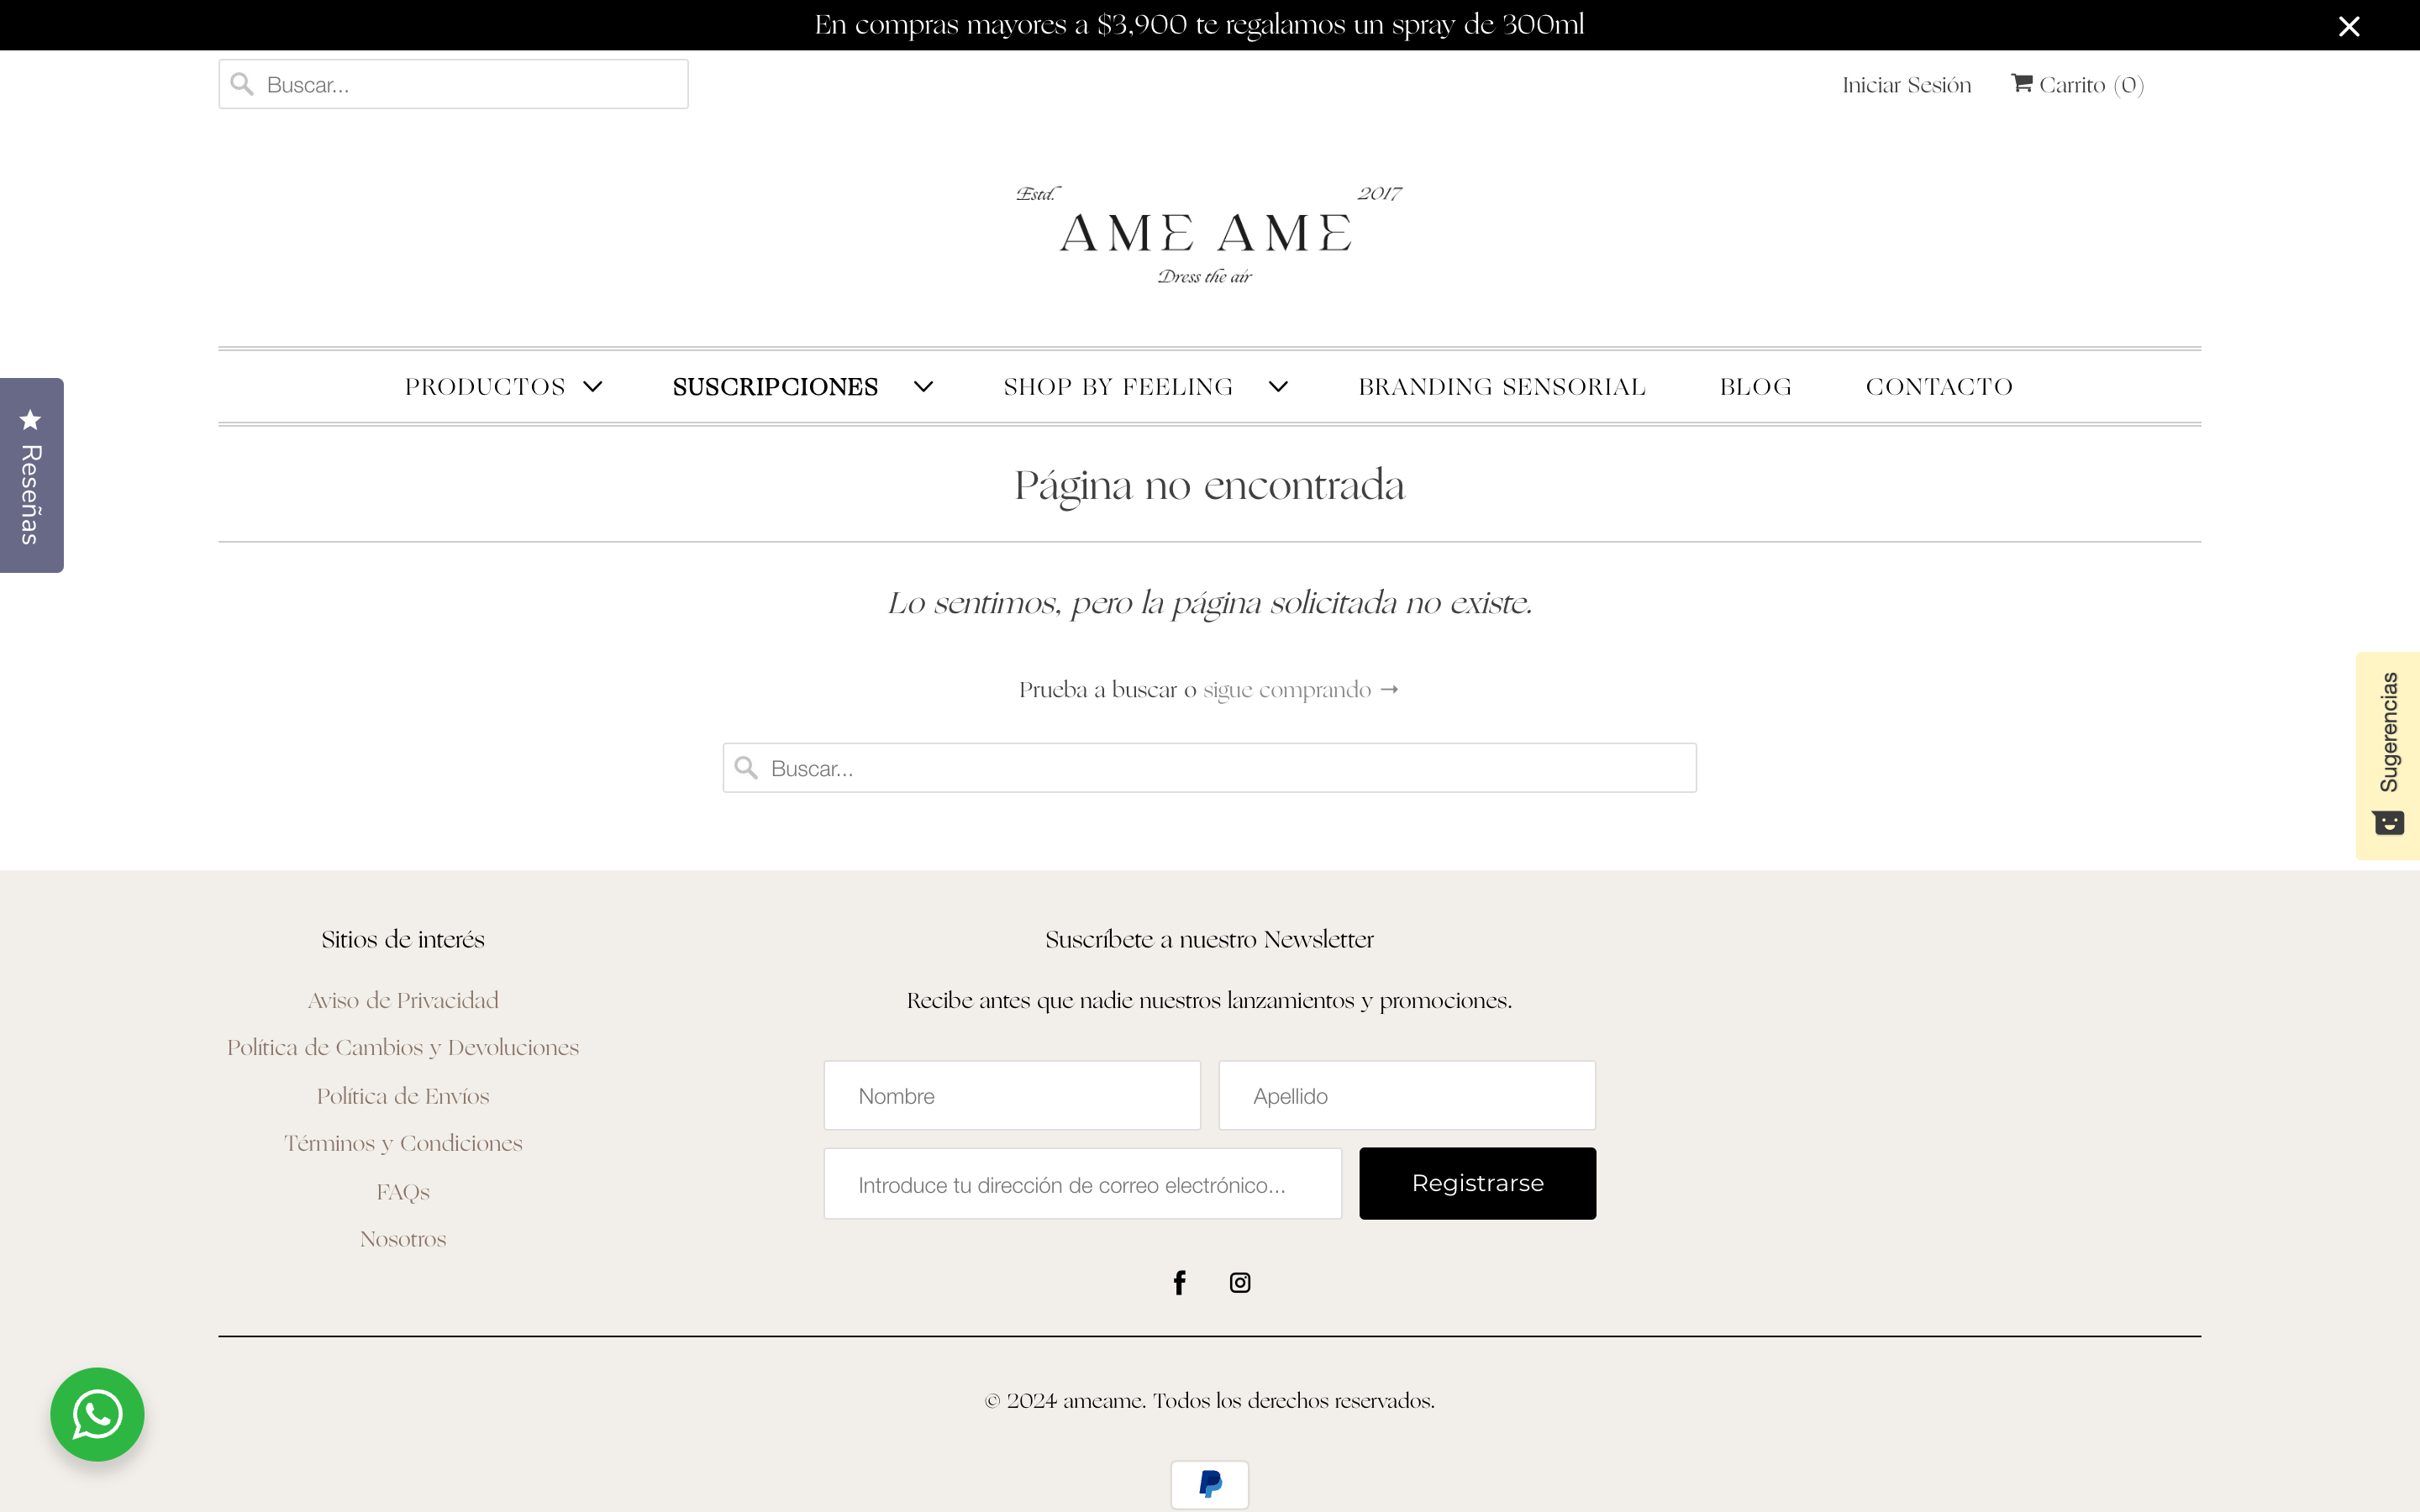
Task: Visit Facebook via the footer icon
Action: (x=1178, y=1282)
